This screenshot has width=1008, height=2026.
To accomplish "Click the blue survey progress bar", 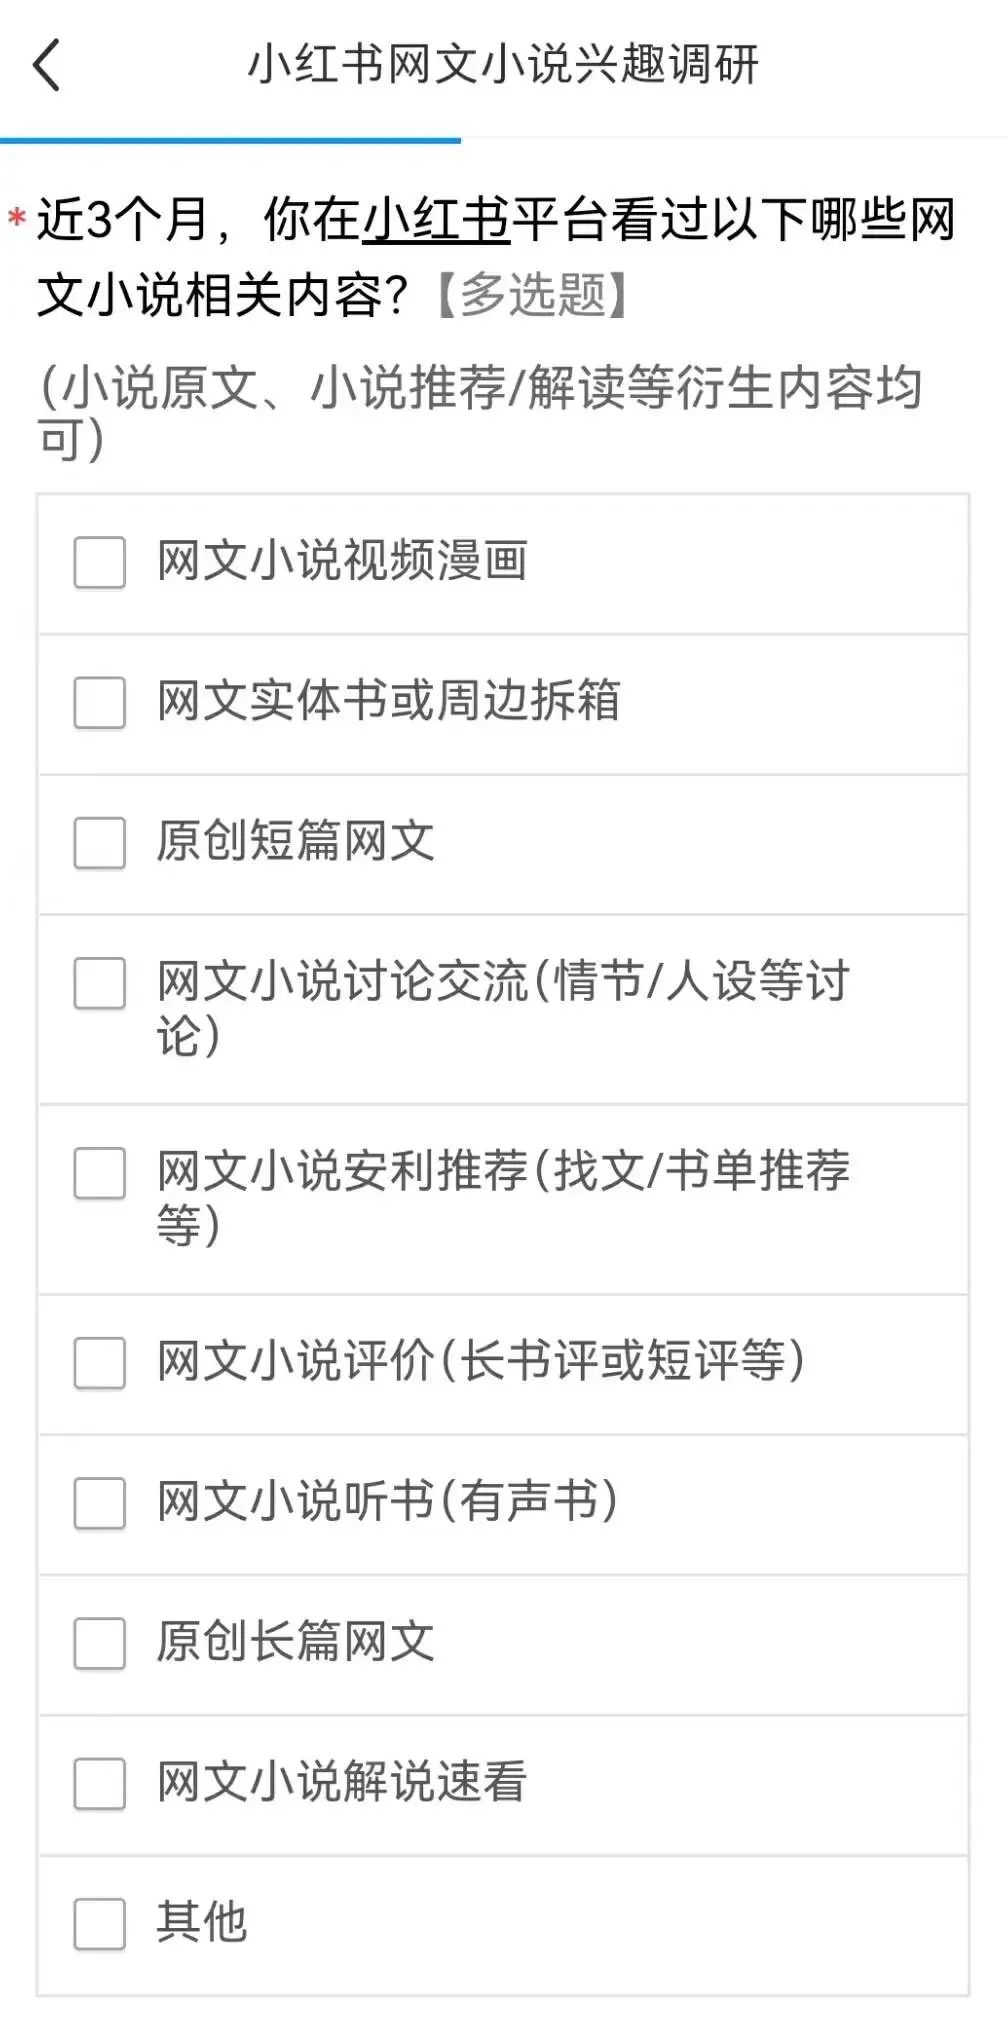I will click(230, 141).
